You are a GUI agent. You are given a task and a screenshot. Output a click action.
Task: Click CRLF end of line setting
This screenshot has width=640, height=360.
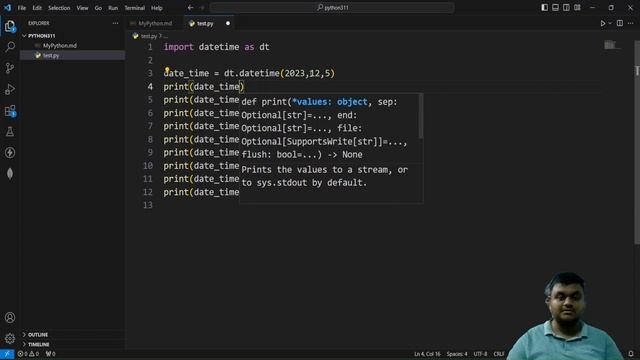[x=499, y=354]
